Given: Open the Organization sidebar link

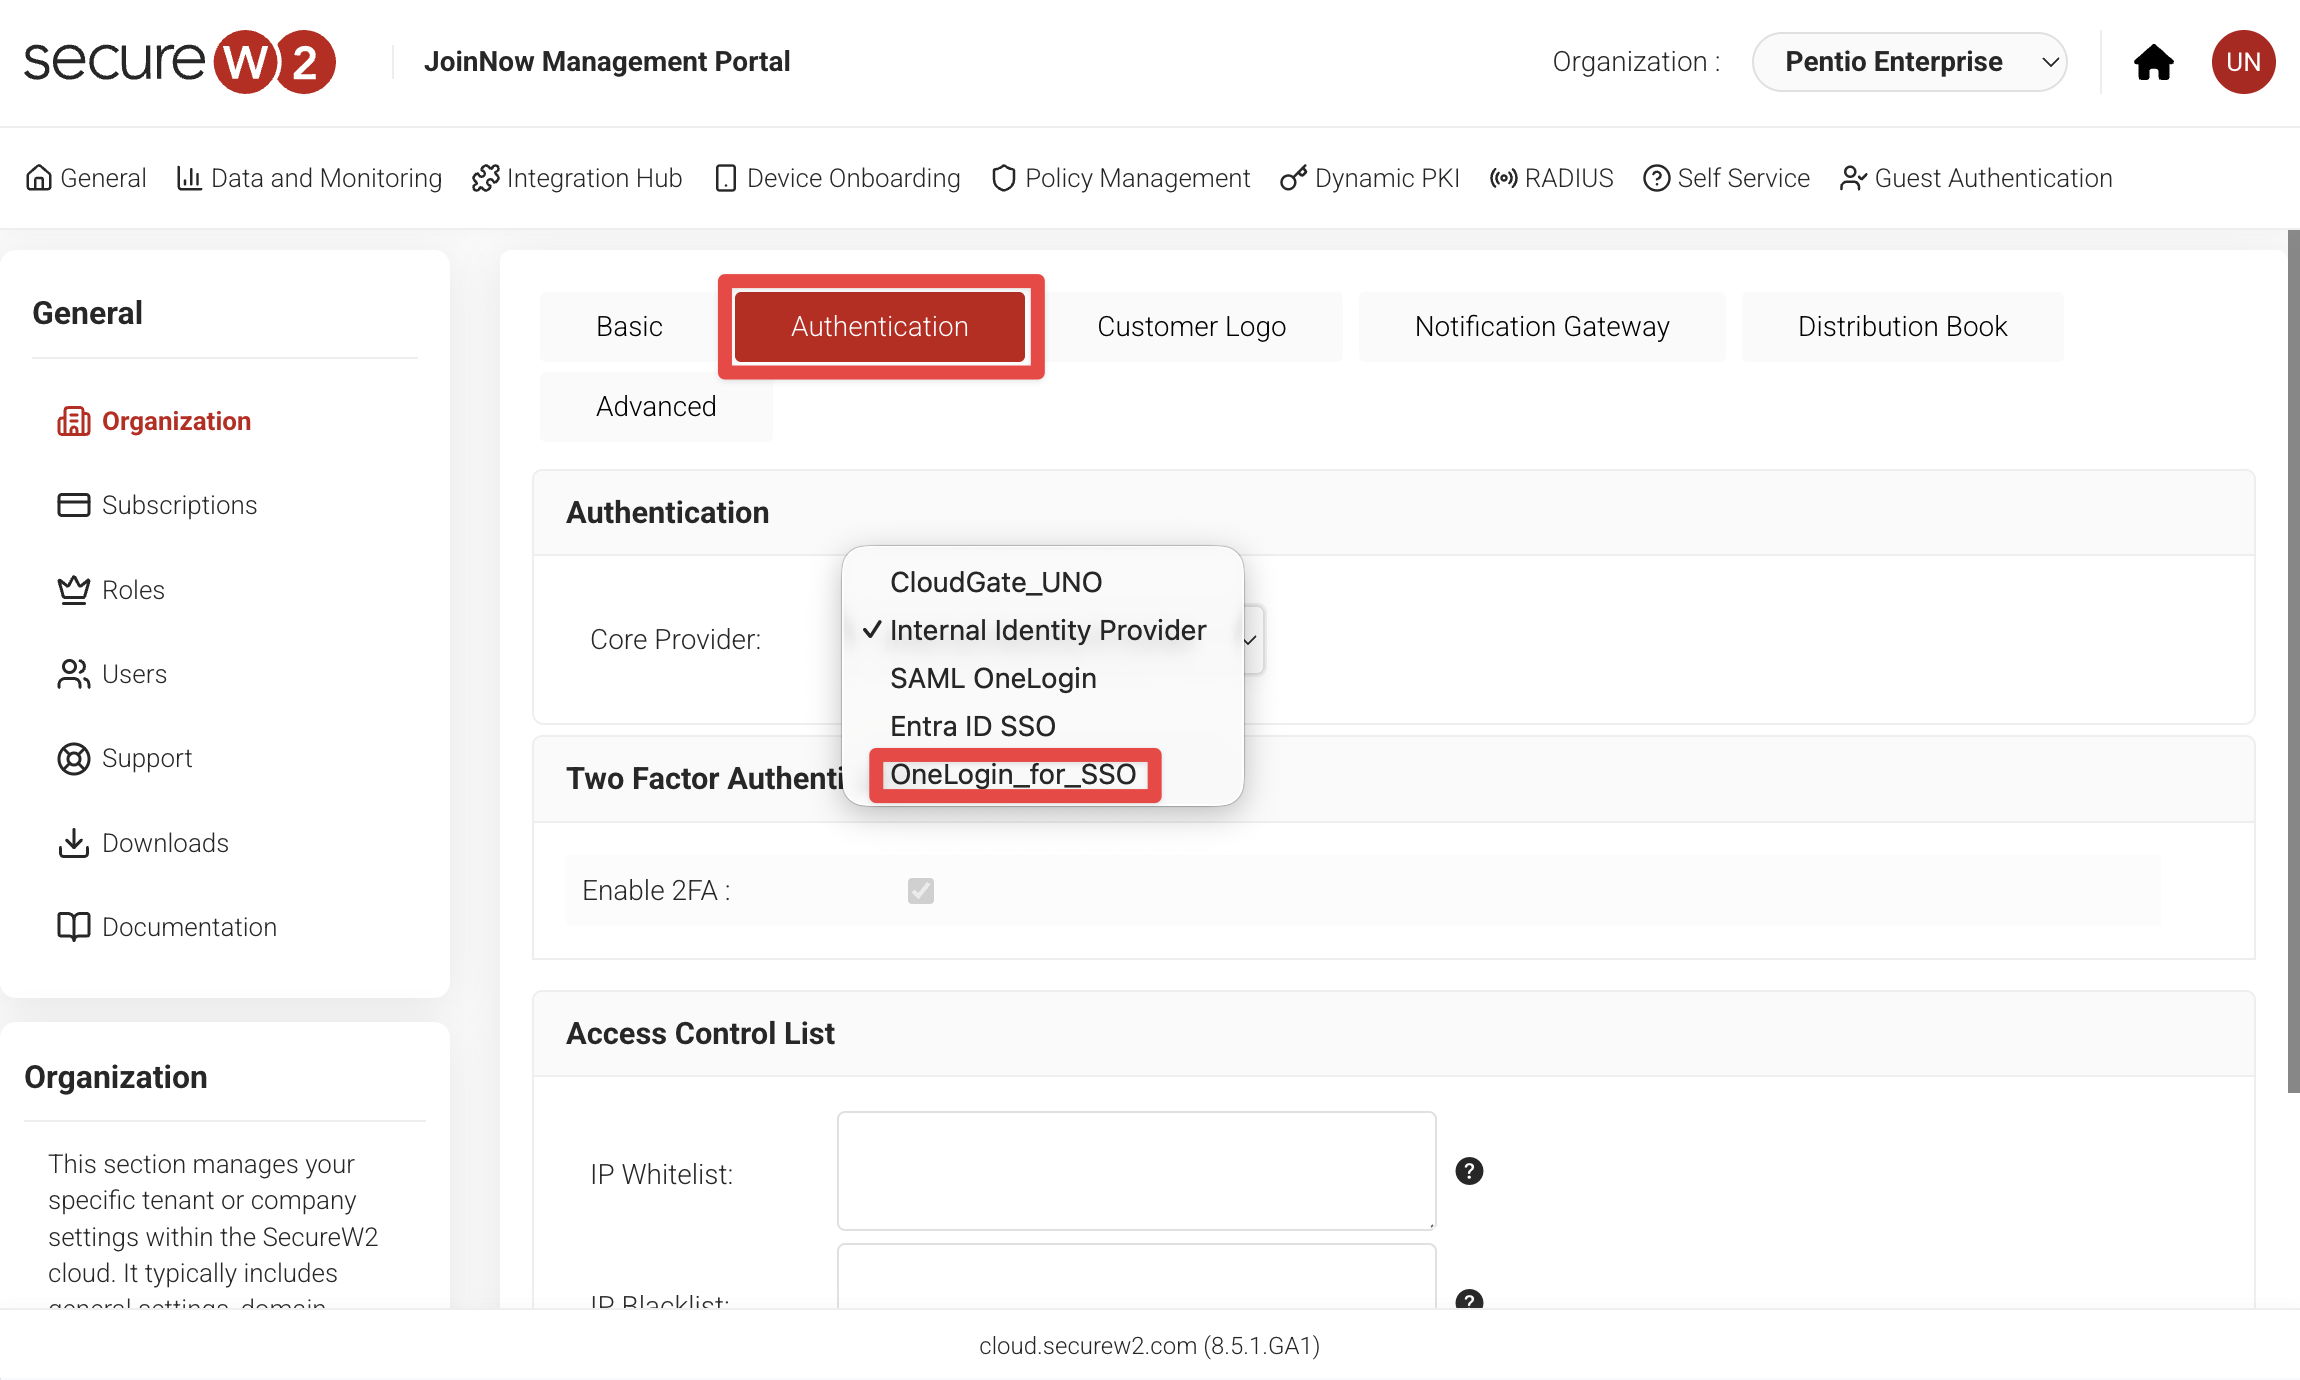Looking at the screenshot, I should [176, 421].
